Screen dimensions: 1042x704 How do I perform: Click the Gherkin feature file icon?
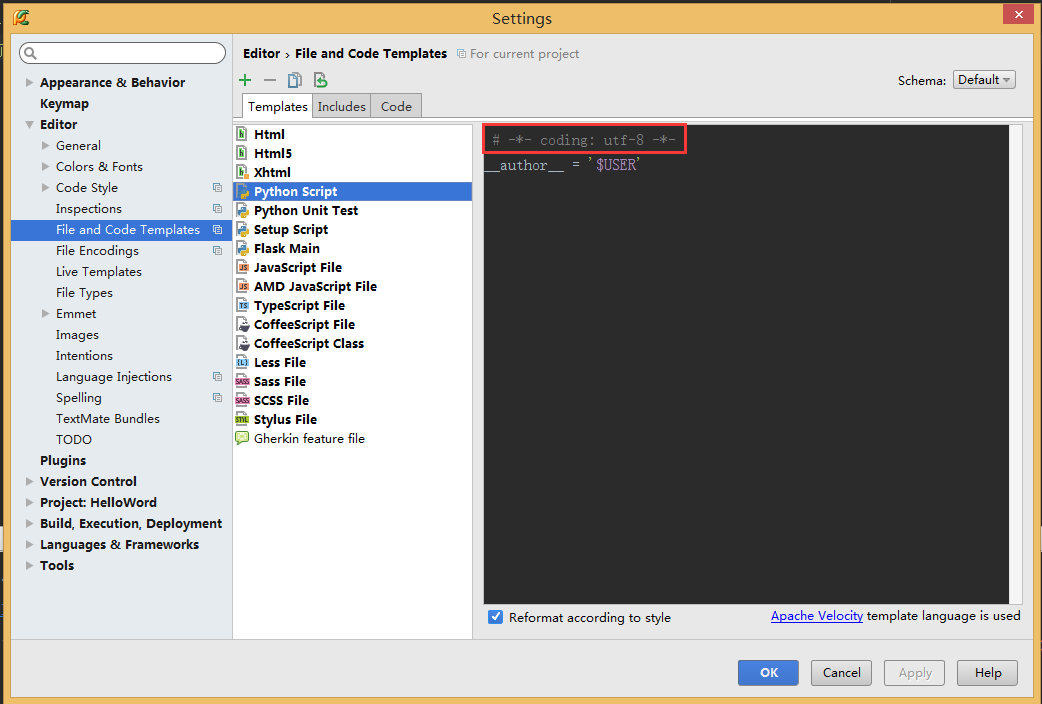(242, 439)
